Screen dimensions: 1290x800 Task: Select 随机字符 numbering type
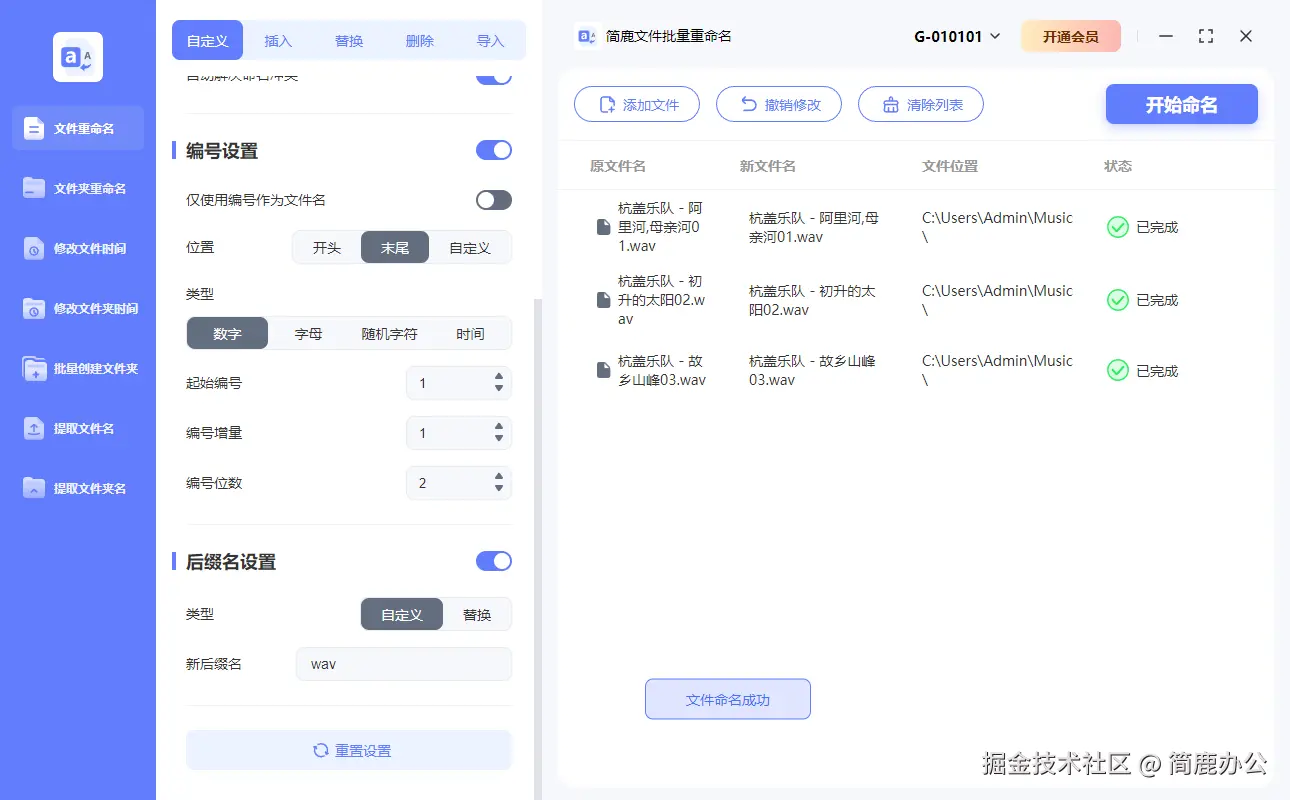[390, 333]
